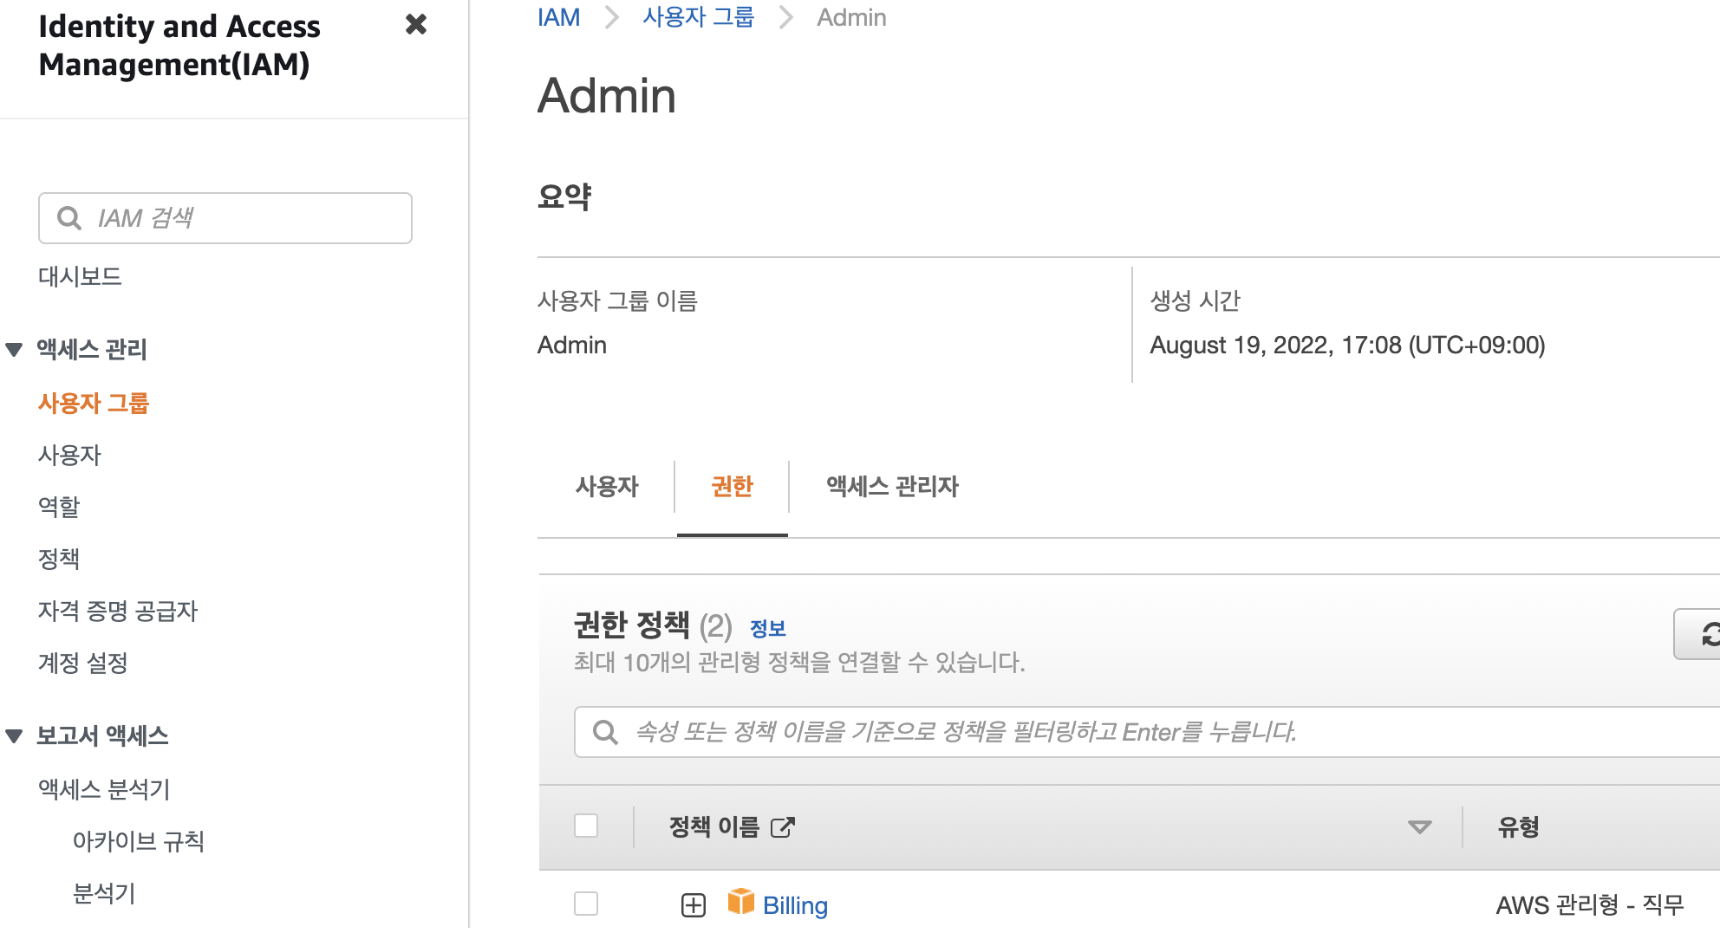Image resolution: width=1724 pixels, height=928 pixels.
Task: Open 역할 page in sidebar
Action: point(59,507)
